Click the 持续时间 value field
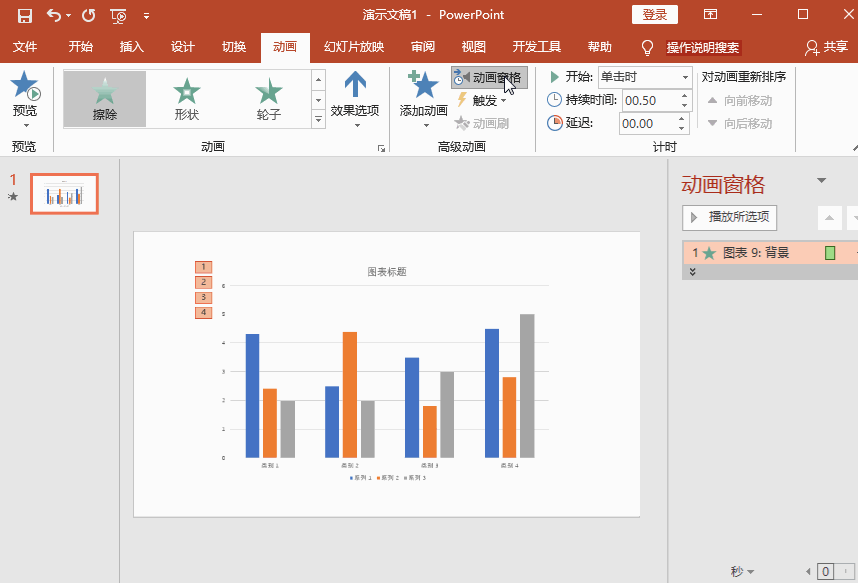858x583 pixels. [x=650, y=101]
